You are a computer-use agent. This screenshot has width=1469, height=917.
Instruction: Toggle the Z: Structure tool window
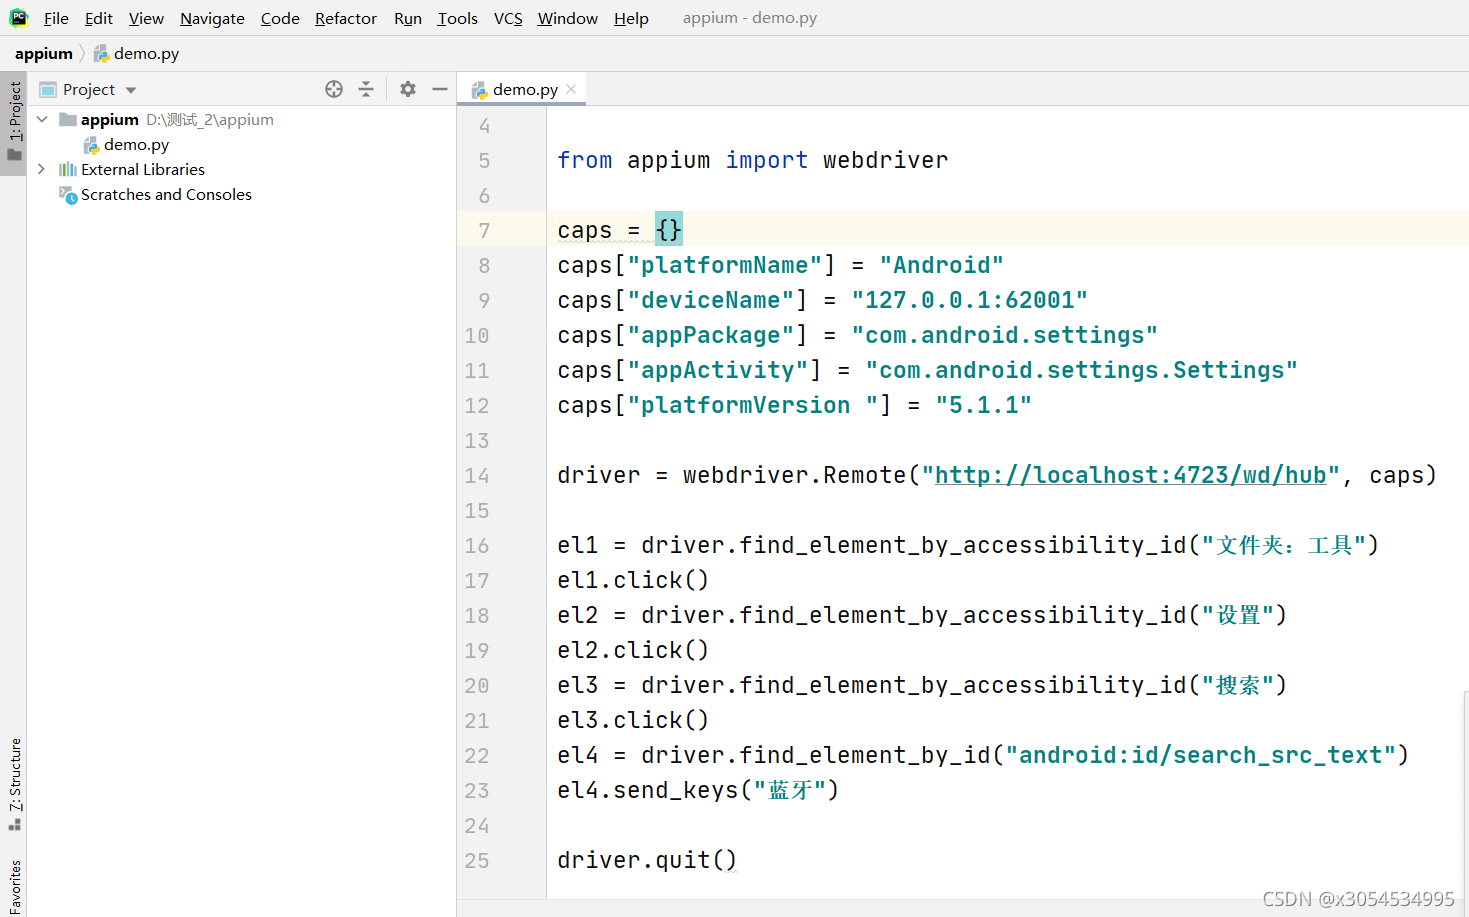pyautogui.click(x=14, y=784)
